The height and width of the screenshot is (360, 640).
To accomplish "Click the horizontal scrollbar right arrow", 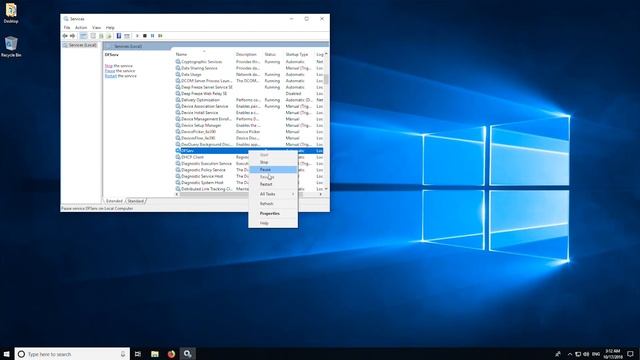I will (x=321, y=194).
